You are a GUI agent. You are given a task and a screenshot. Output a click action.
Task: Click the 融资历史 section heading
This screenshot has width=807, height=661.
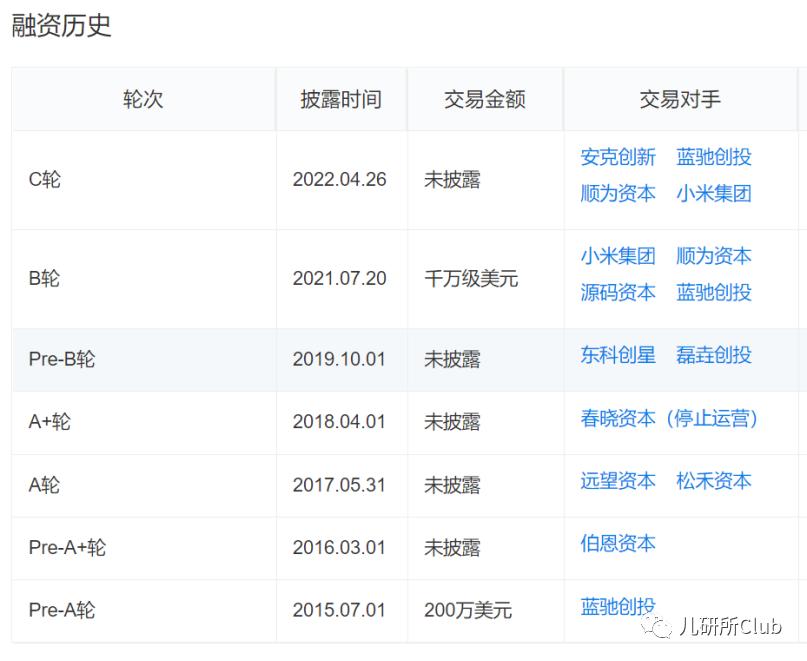point(61,25)
